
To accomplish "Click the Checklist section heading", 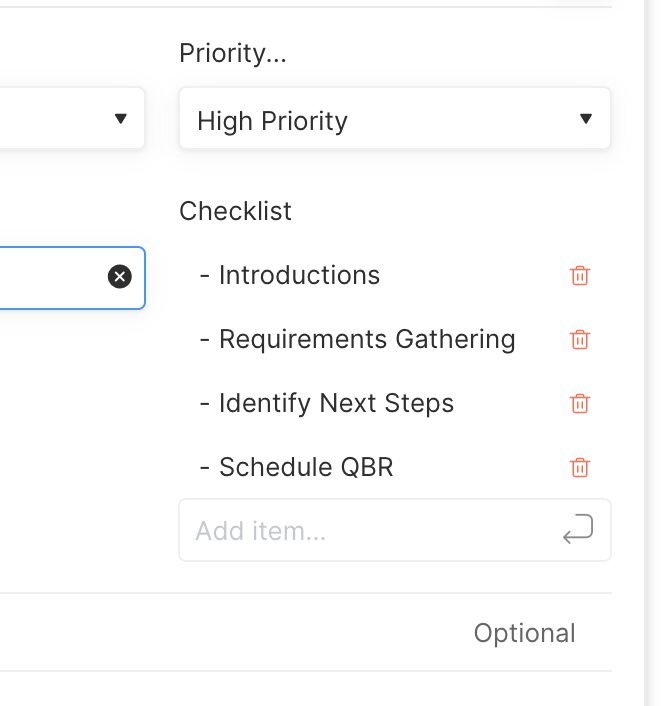I will (x=236, y=211).
